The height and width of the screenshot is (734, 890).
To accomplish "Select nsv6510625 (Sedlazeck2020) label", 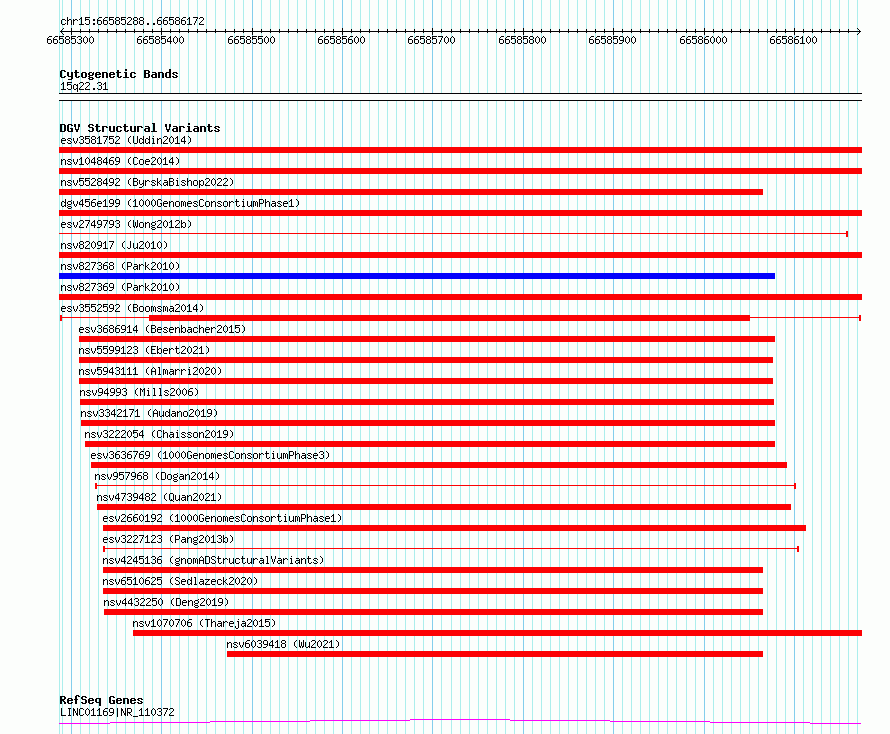I will 180,581.
